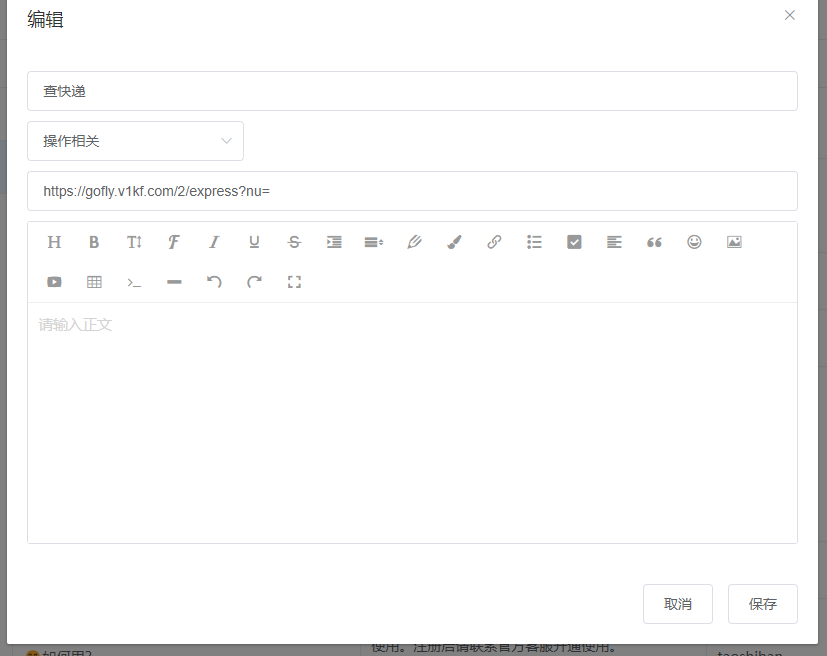Image resolution: width=827 pixels, height=656 pixels.
Task: Toggle underline text formatting
Action: point(254,242)
